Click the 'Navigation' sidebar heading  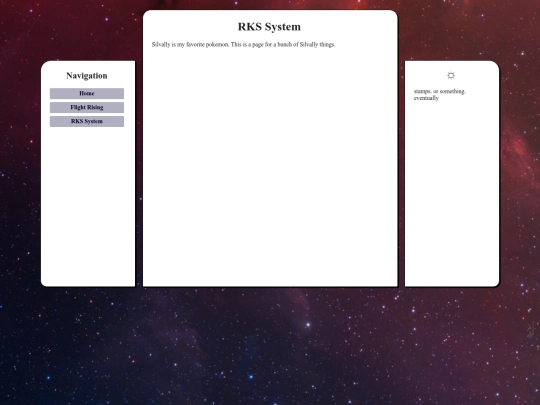pos(87,76)
